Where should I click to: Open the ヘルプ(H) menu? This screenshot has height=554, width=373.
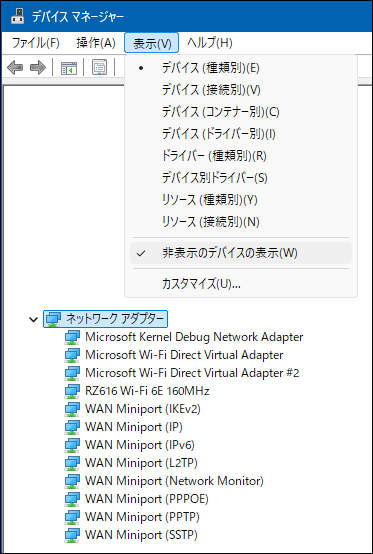(x=210, y=43)
